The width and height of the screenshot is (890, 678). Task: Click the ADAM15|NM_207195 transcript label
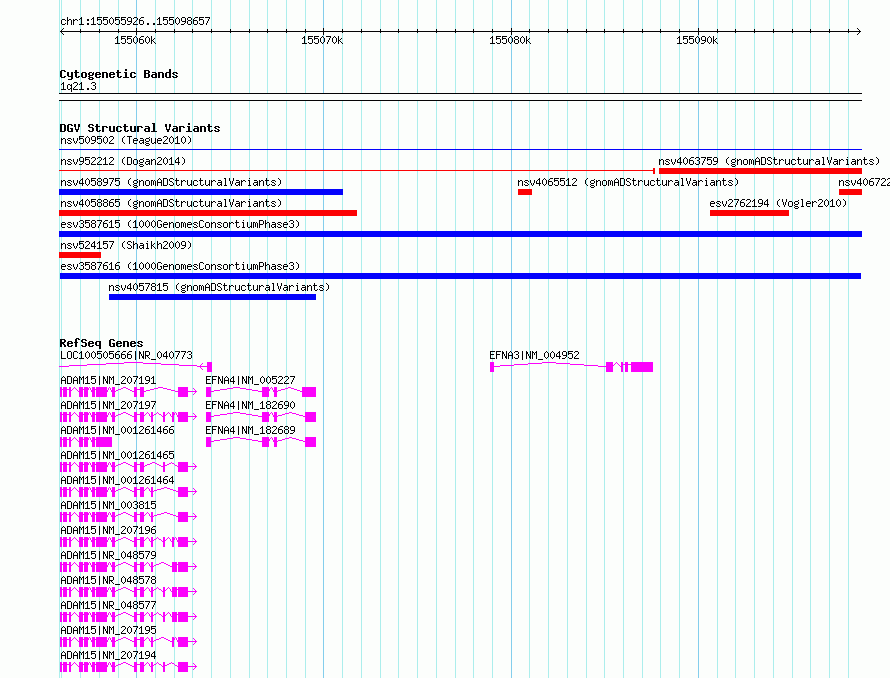[108, 630]
